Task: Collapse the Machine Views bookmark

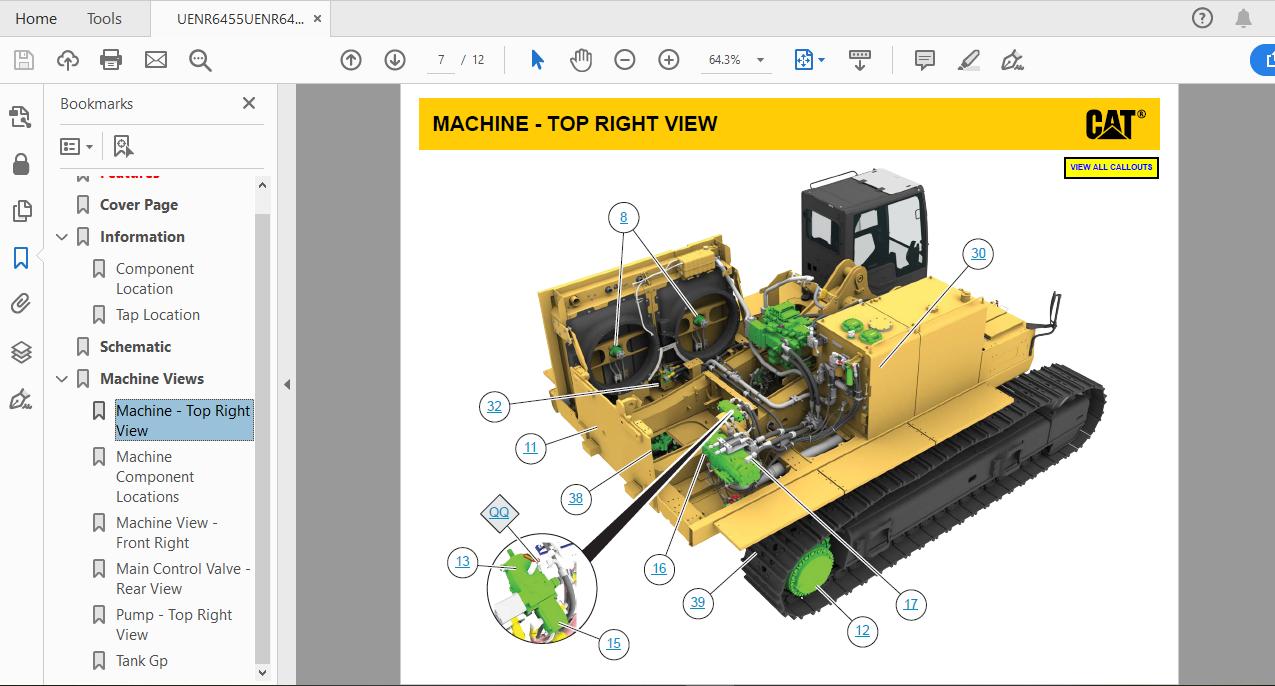Action: (62, 378)
